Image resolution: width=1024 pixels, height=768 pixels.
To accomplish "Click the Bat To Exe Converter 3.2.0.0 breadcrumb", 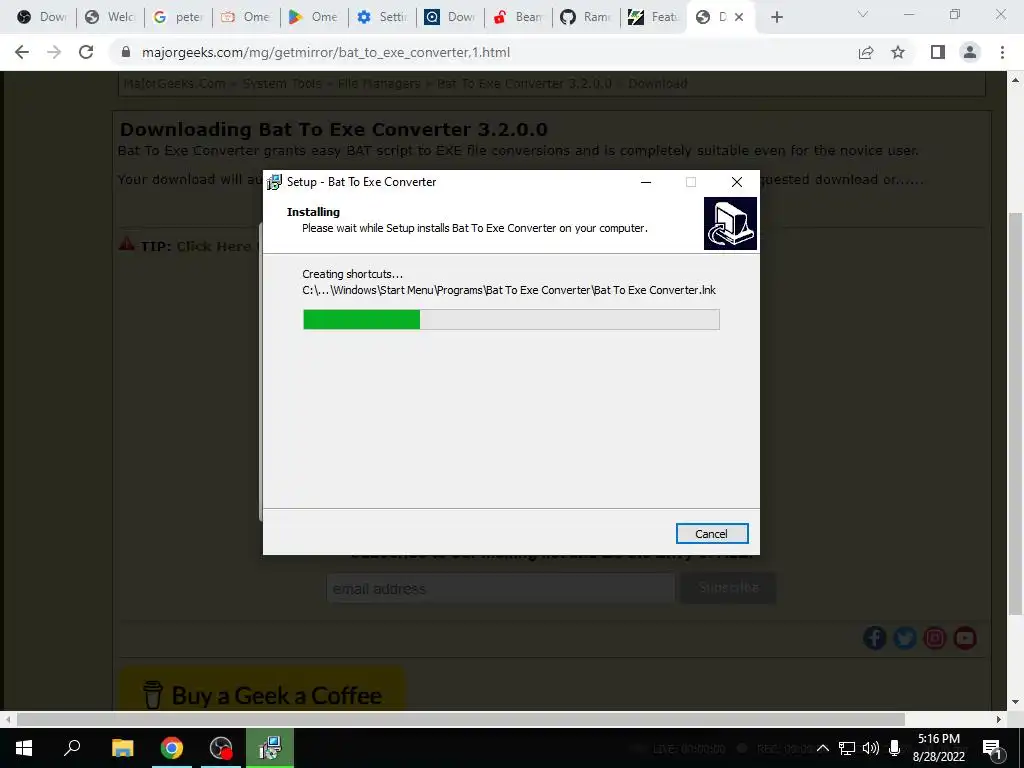I will coord(524,84).
